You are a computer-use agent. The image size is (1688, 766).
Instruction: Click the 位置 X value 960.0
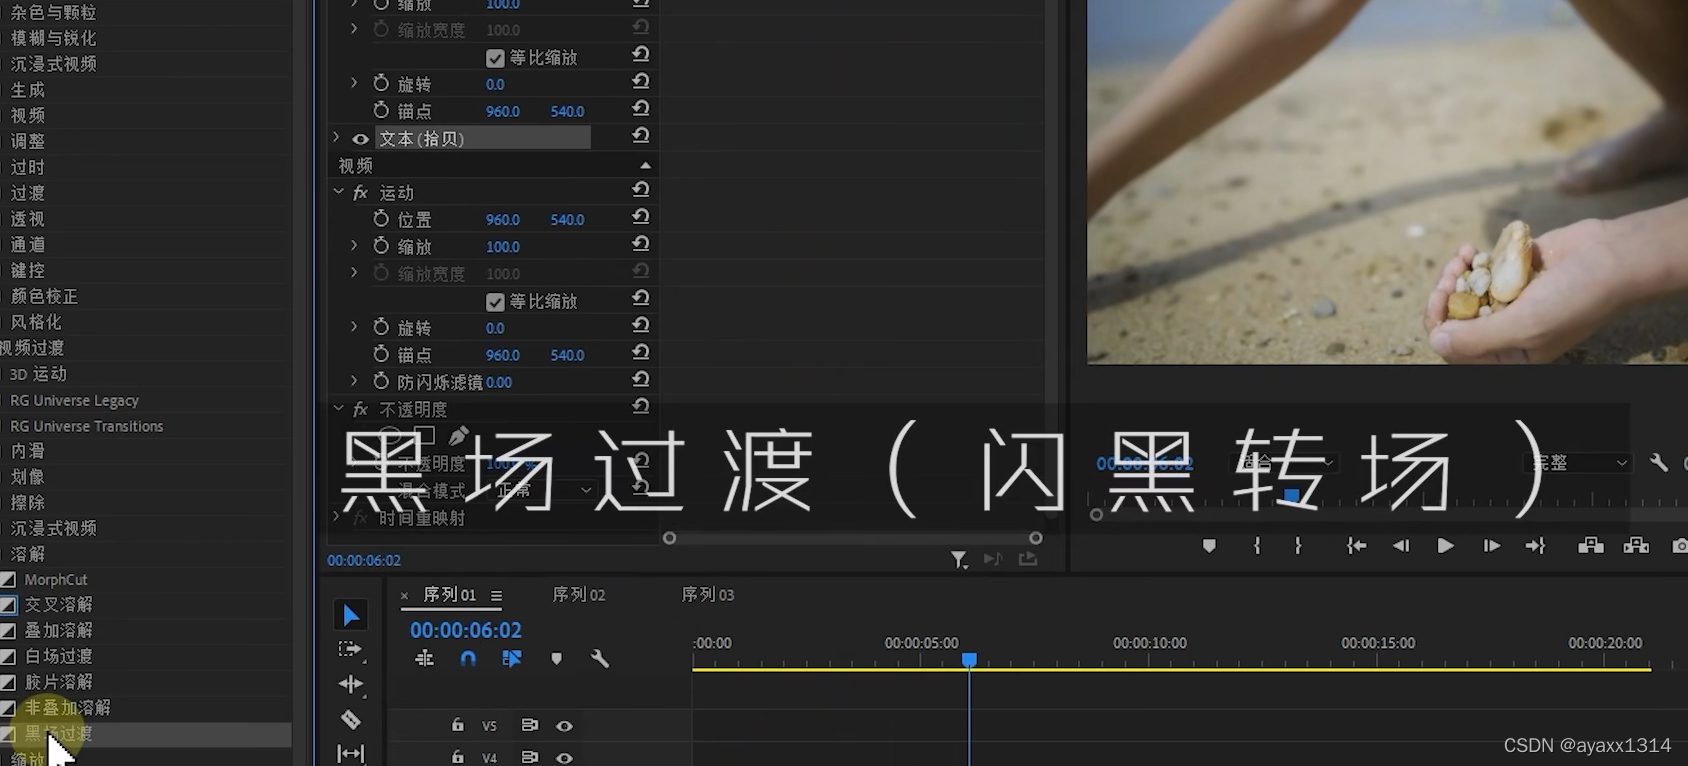tap(503, 219)
